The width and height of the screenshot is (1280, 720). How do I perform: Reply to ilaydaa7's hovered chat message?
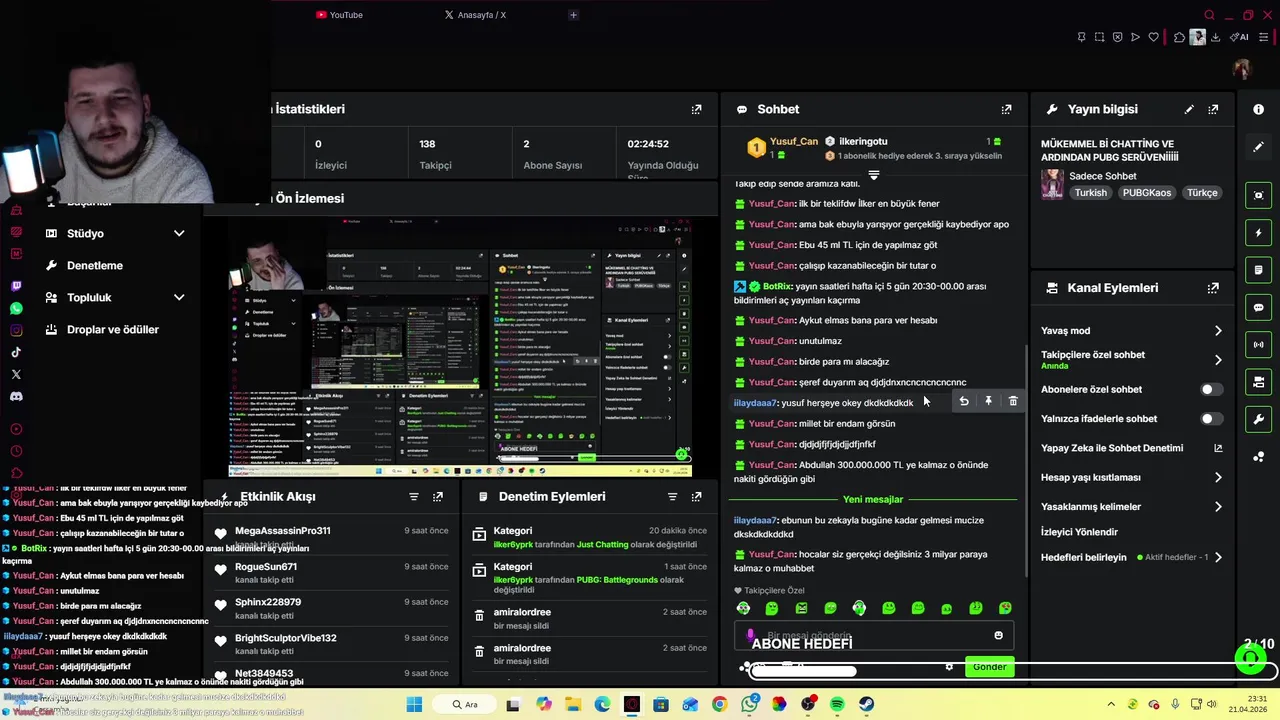coord(964,401)
